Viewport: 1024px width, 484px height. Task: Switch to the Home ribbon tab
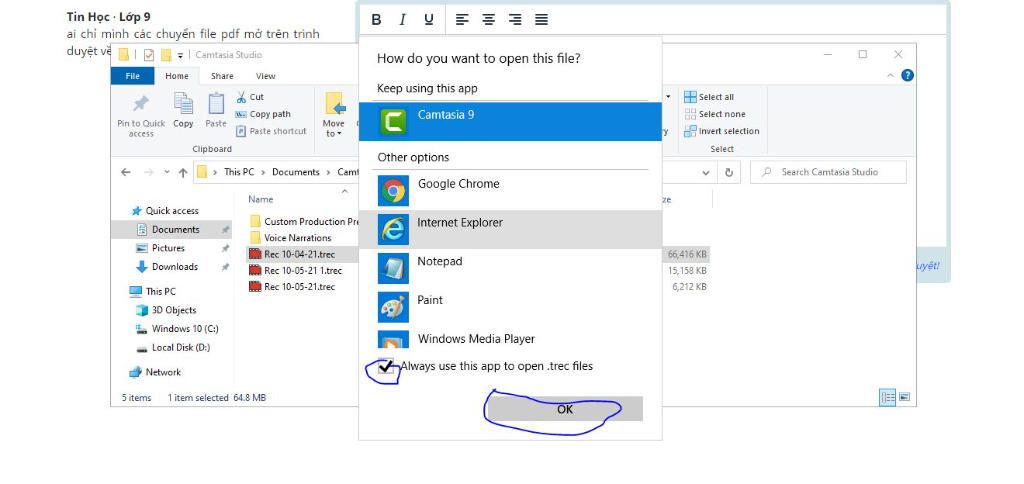tap(177, 76)
